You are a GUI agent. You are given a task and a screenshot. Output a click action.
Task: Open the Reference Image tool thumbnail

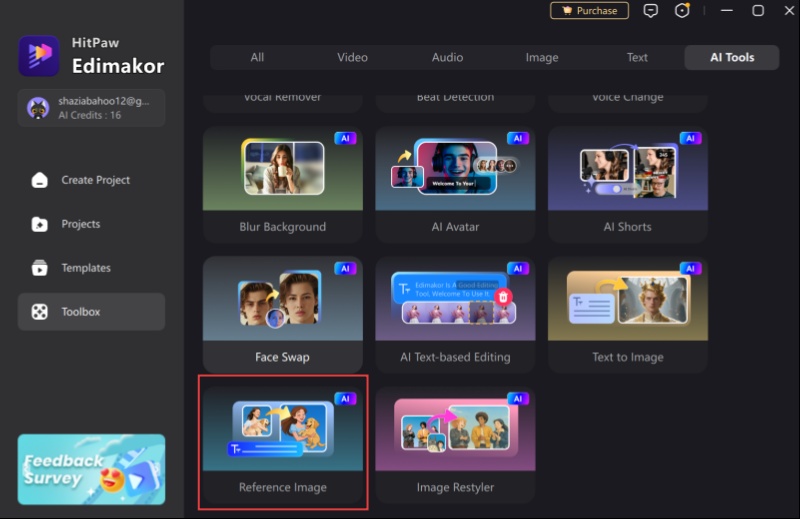[x=283, y=429]
